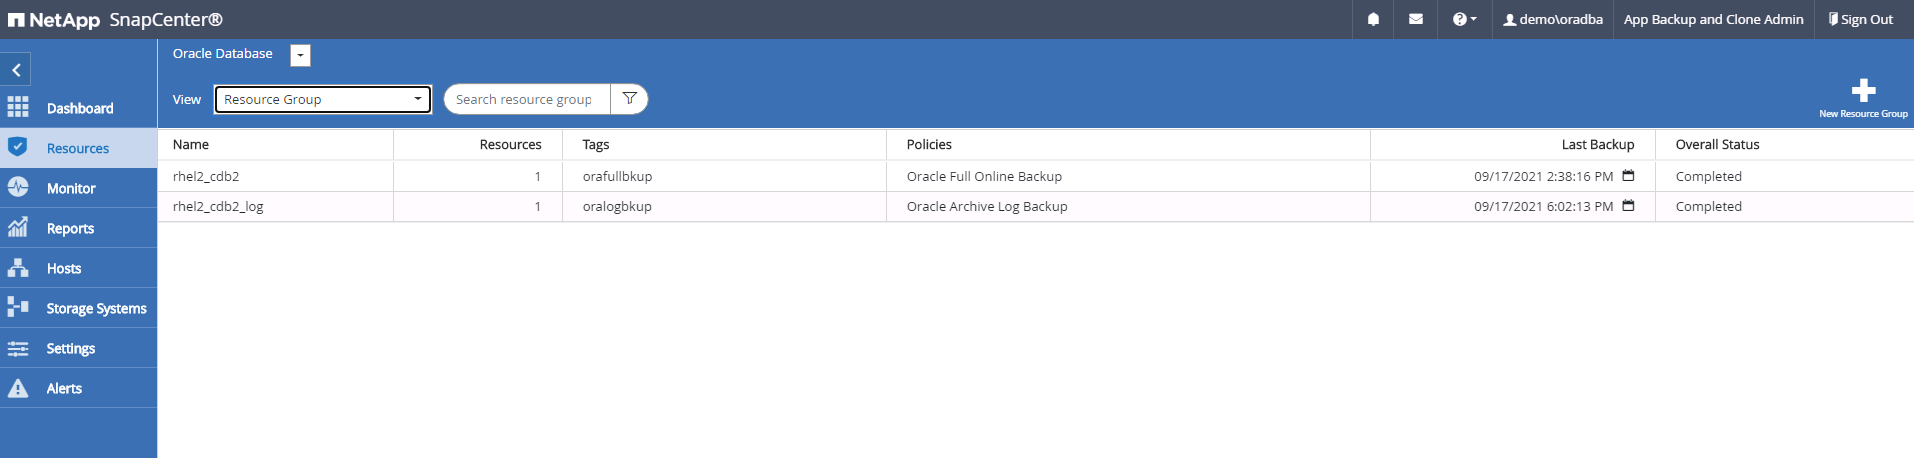The height and width of the screenshot is (458, 1914).
Task: Click Completed status for rhel2_cdb2
Action: click(1708, 176)
